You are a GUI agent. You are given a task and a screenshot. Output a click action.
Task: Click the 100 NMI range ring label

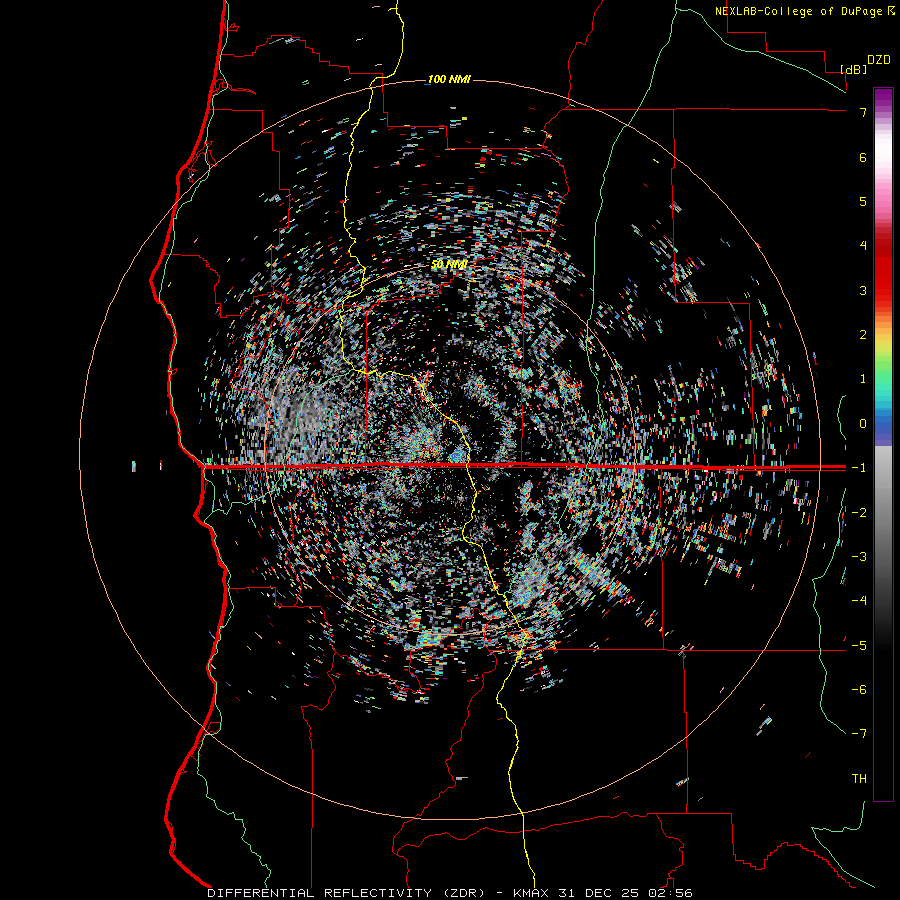point(449,79)
